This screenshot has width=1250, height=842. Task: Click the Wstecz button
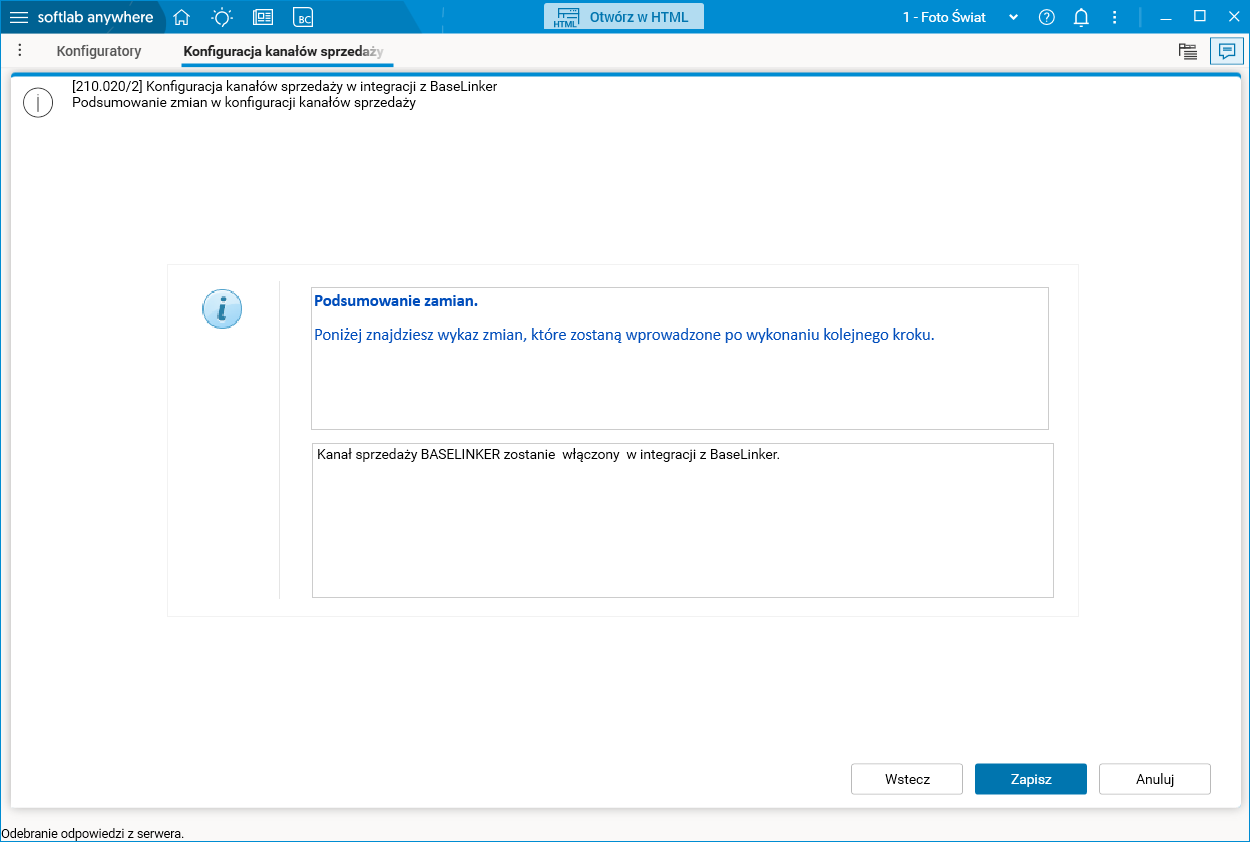(907, 779)
